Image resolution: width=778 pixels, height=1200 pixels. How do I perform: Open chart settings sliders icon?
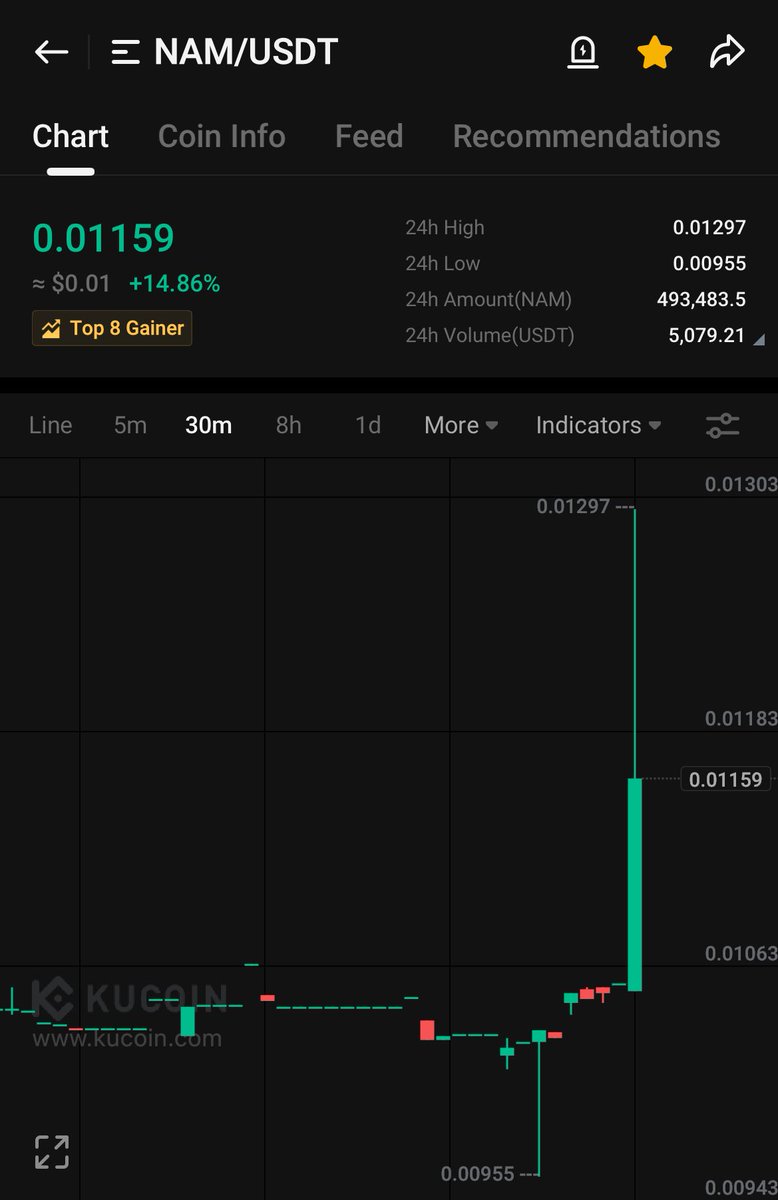click(x=723, y=425)
